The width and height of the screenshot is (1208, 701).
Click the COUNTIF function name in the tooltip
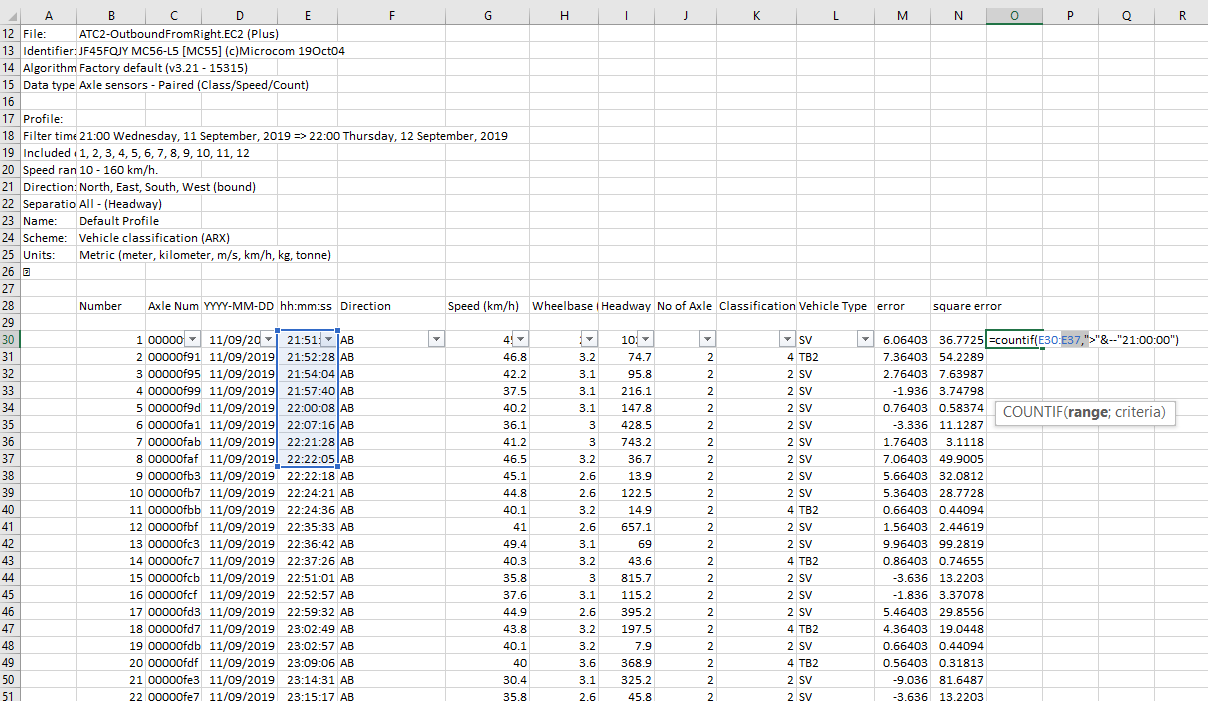click(1032, 412)
